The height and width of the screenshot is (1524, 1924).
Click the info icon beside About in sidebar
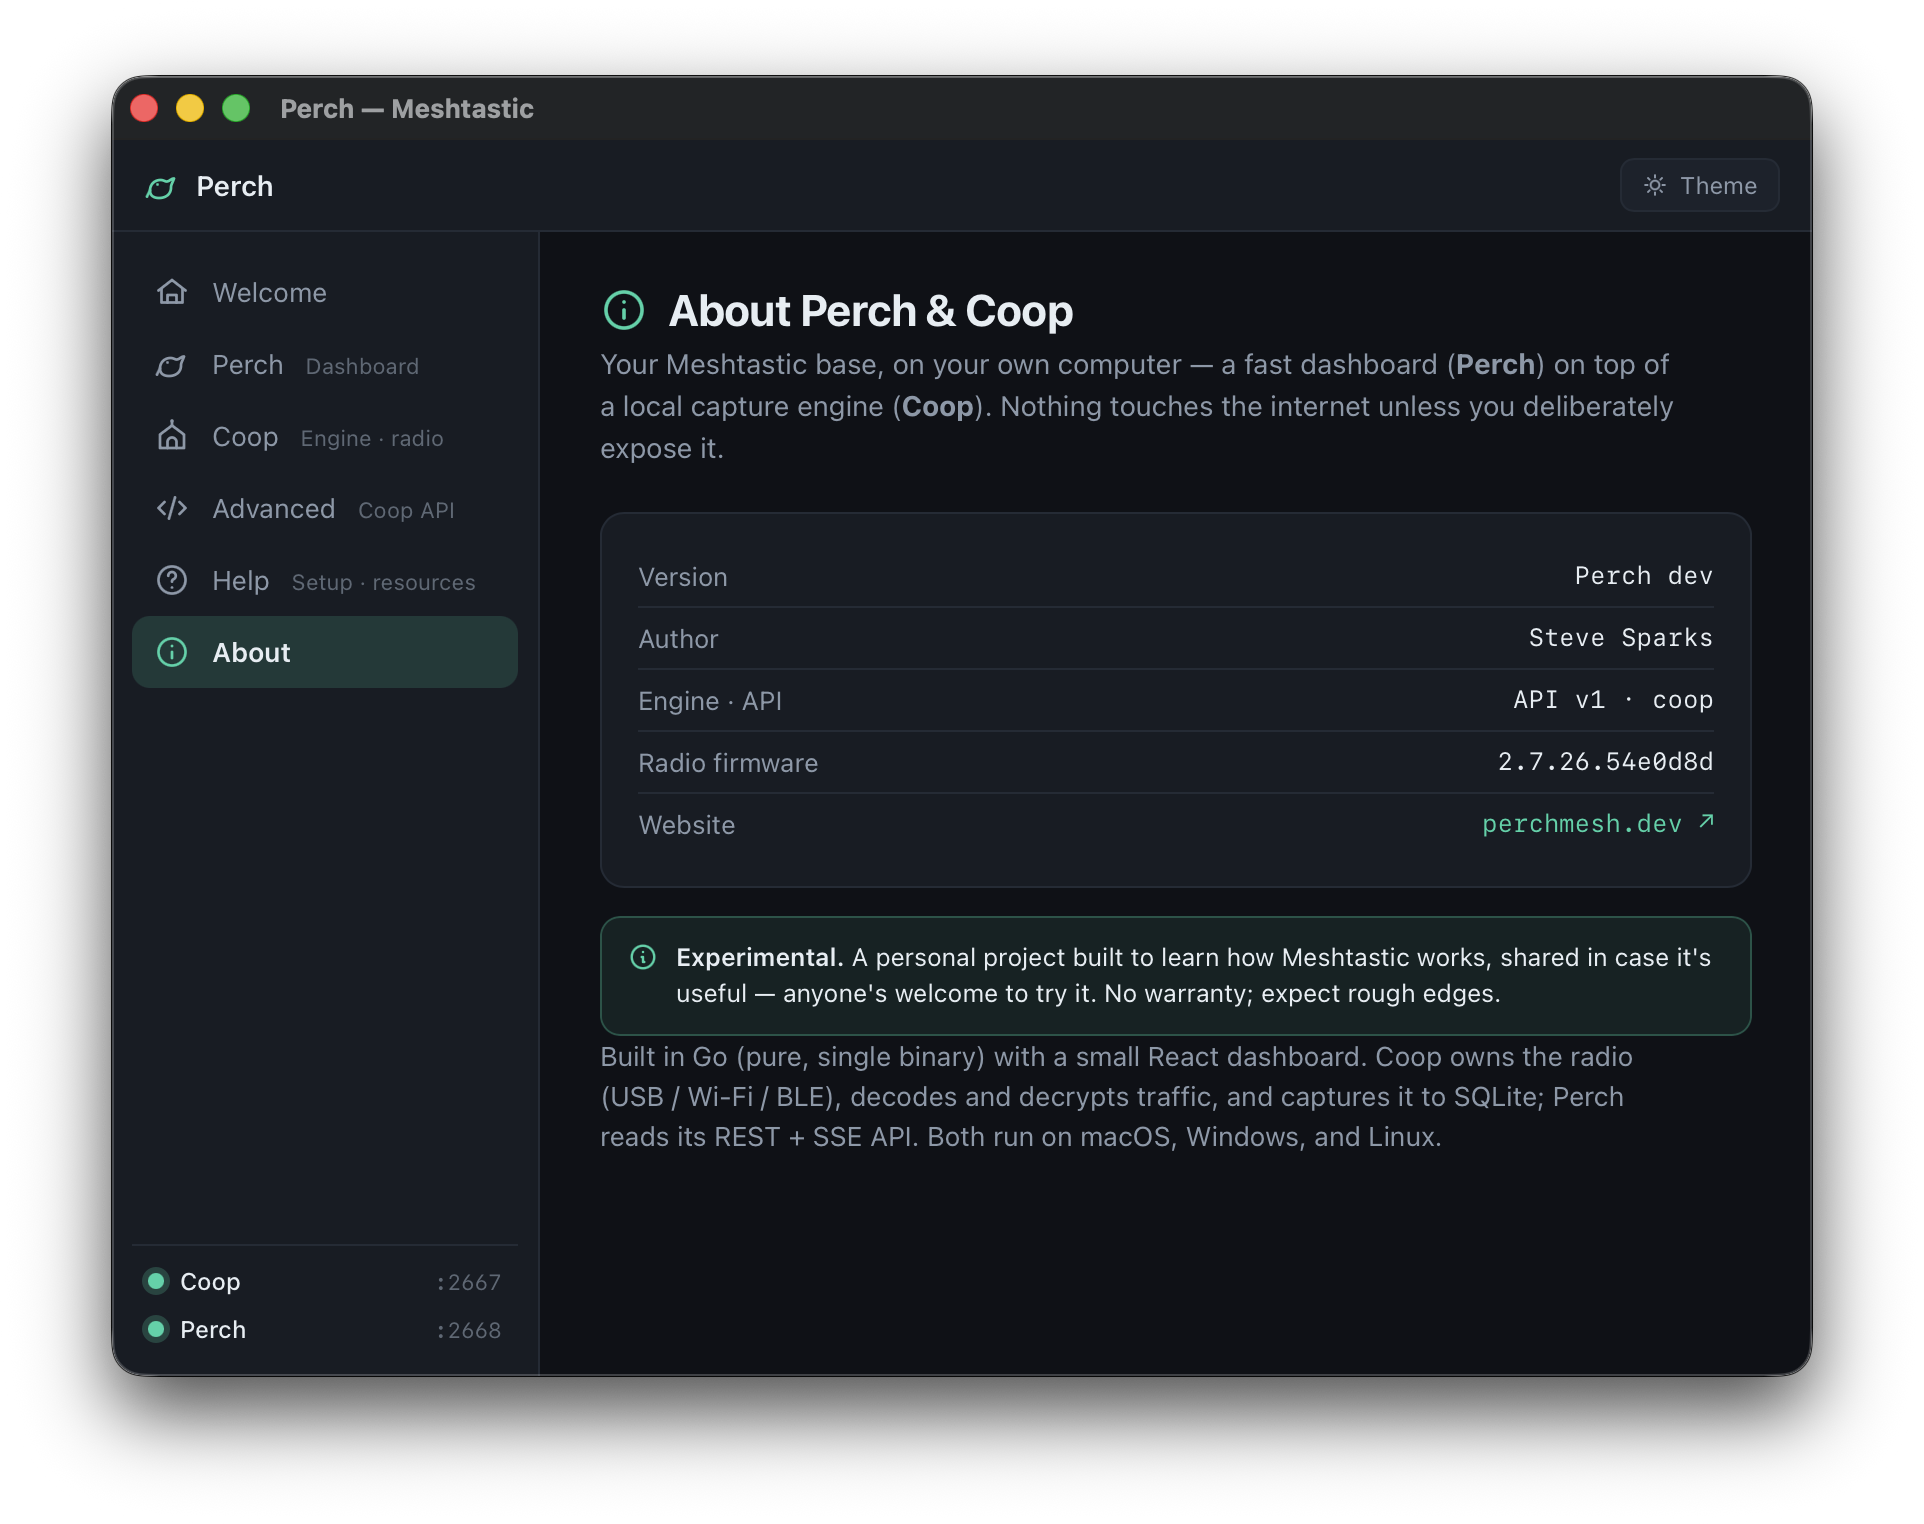pos(172,652)
